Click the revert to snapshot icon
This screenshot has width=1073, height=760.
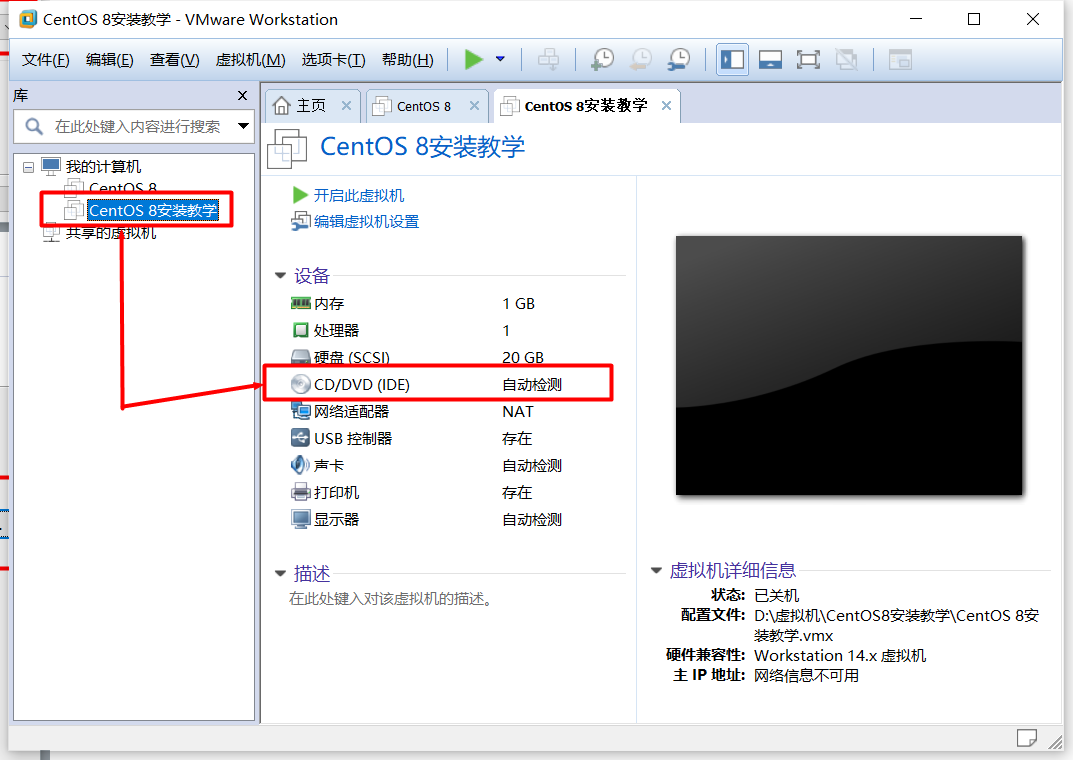(641, 60)
